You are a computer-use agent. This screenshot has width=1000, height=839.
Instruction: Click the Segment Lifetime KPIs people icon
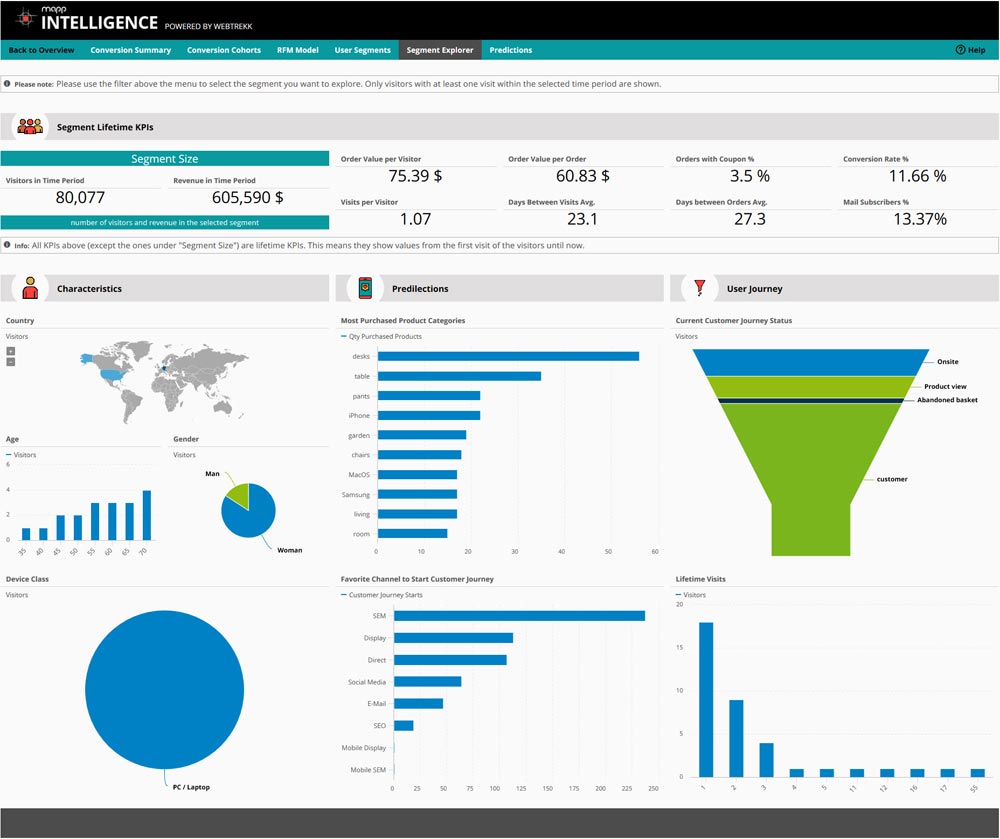coord(30,127)
